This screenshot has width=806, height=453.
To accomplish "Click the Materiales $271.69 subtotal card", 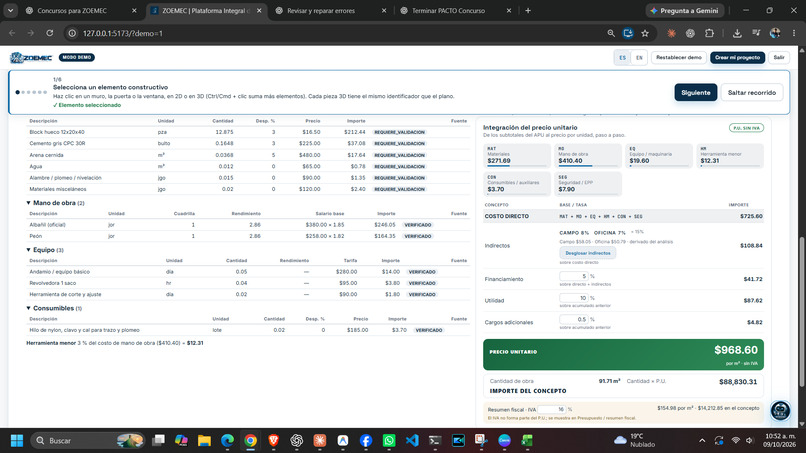I will pos(517,155).
